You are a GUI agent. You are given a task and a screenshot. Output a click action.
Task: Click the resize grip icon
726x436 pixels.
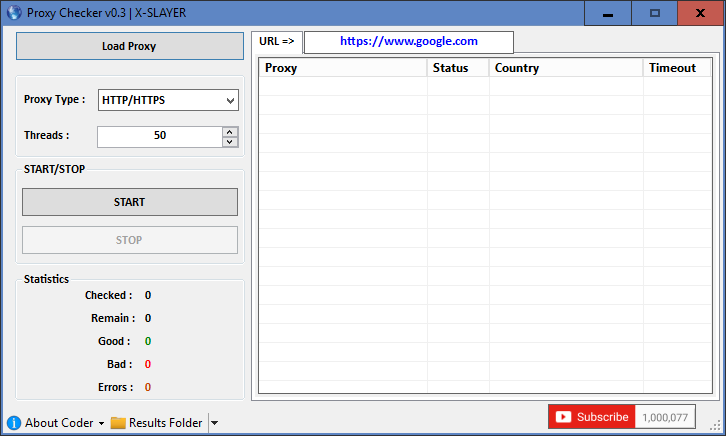(716, 425)
